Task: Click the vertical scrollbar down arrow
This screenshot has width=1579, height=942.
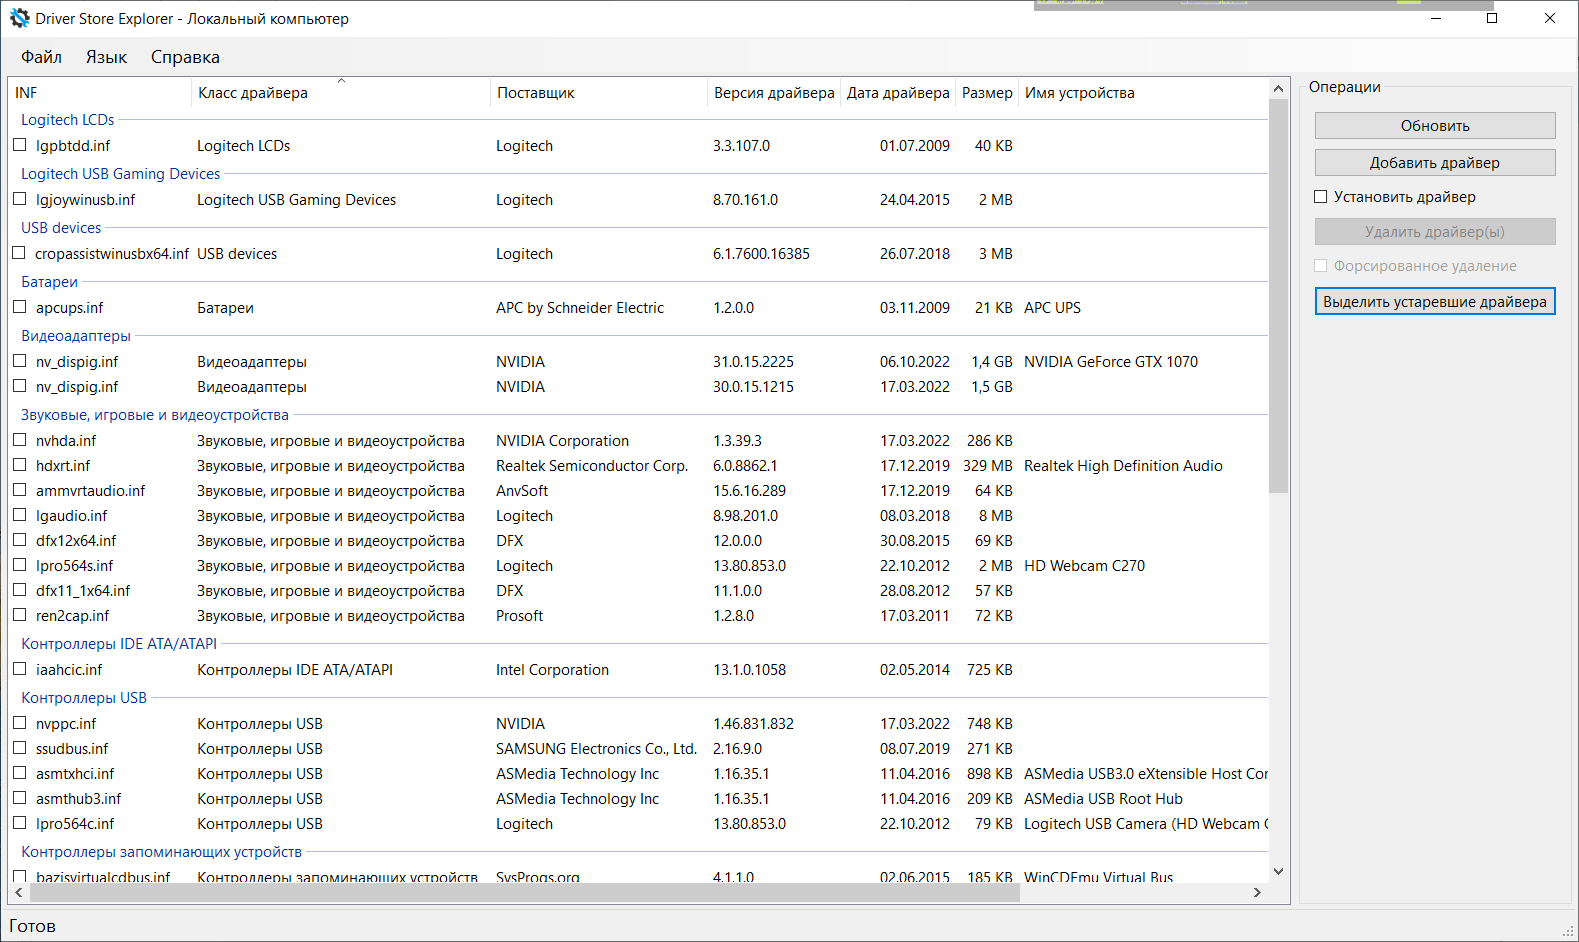Action: [1278, 872]
